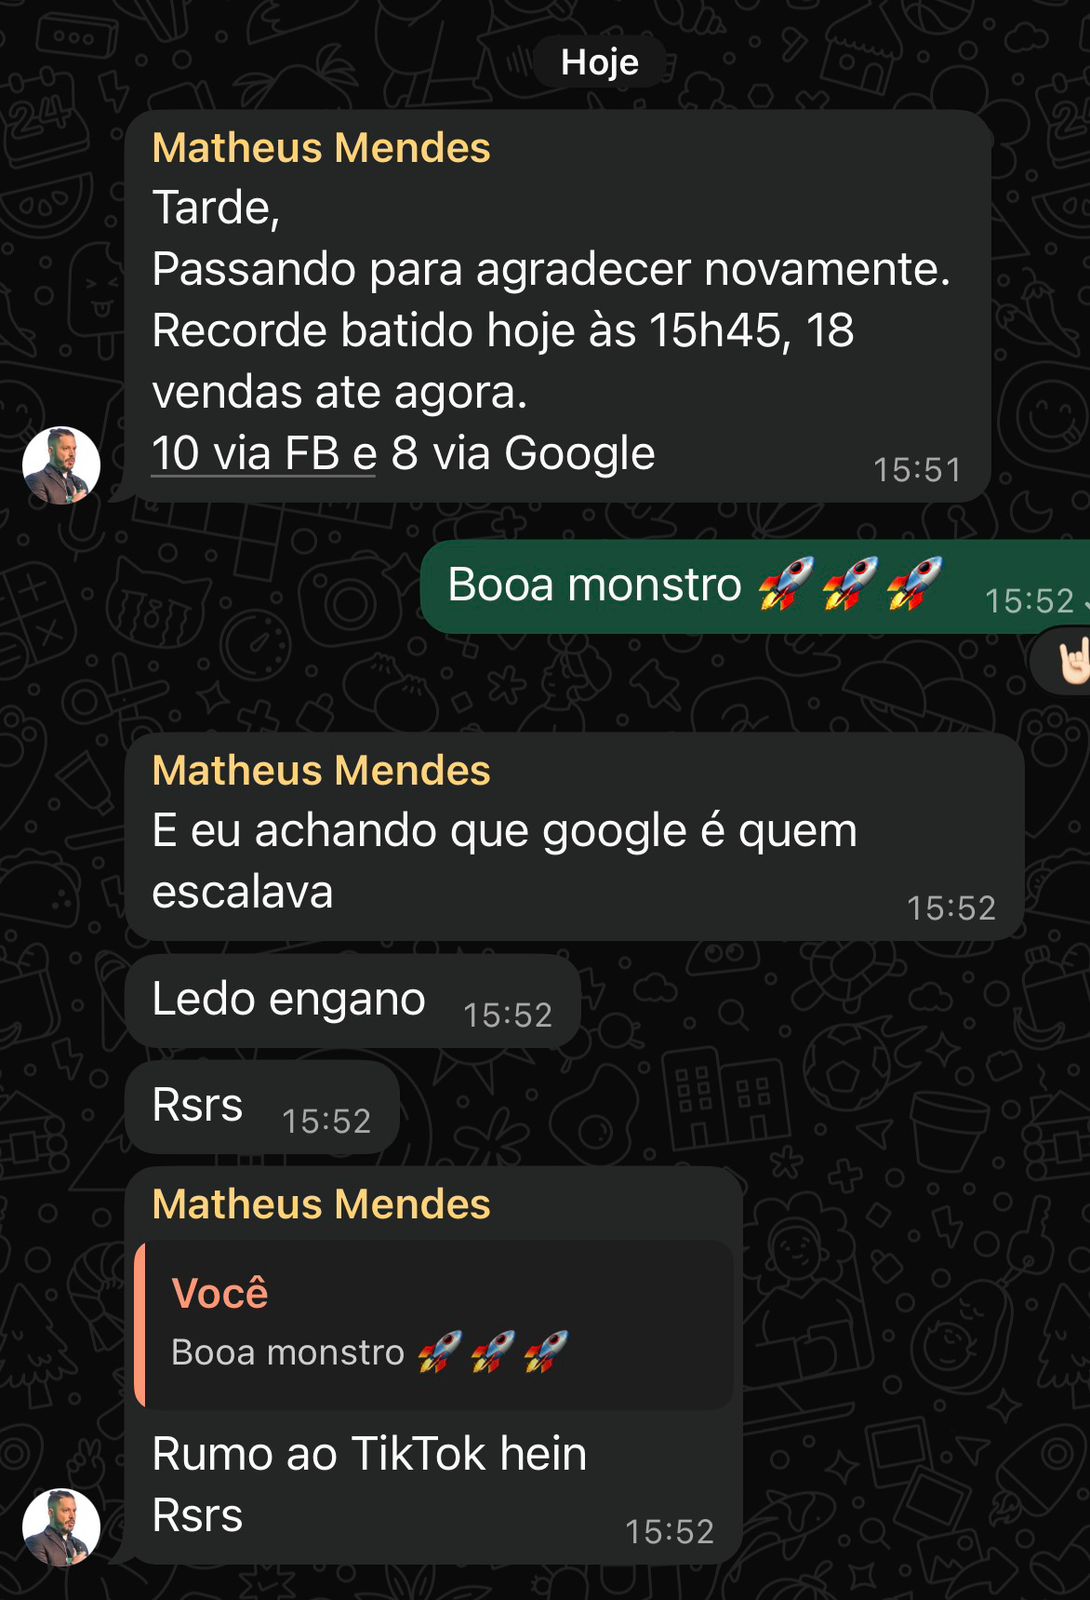Open Matheus Mendes avatar beside first message

[x=62, y=465]
